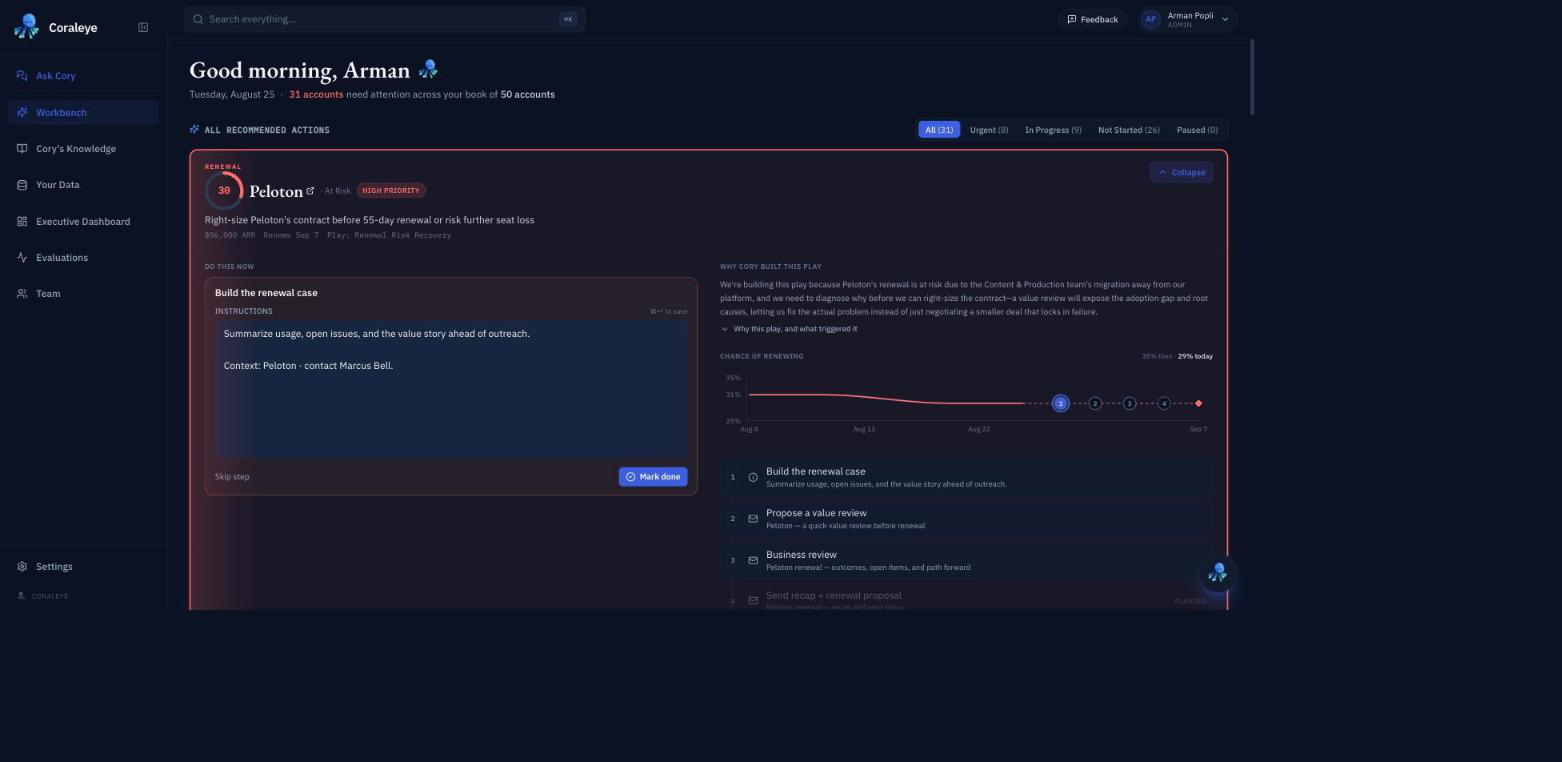Select the Workbench sparkle icon
This screenshot has width=1562, height=762.
[22, 112]
